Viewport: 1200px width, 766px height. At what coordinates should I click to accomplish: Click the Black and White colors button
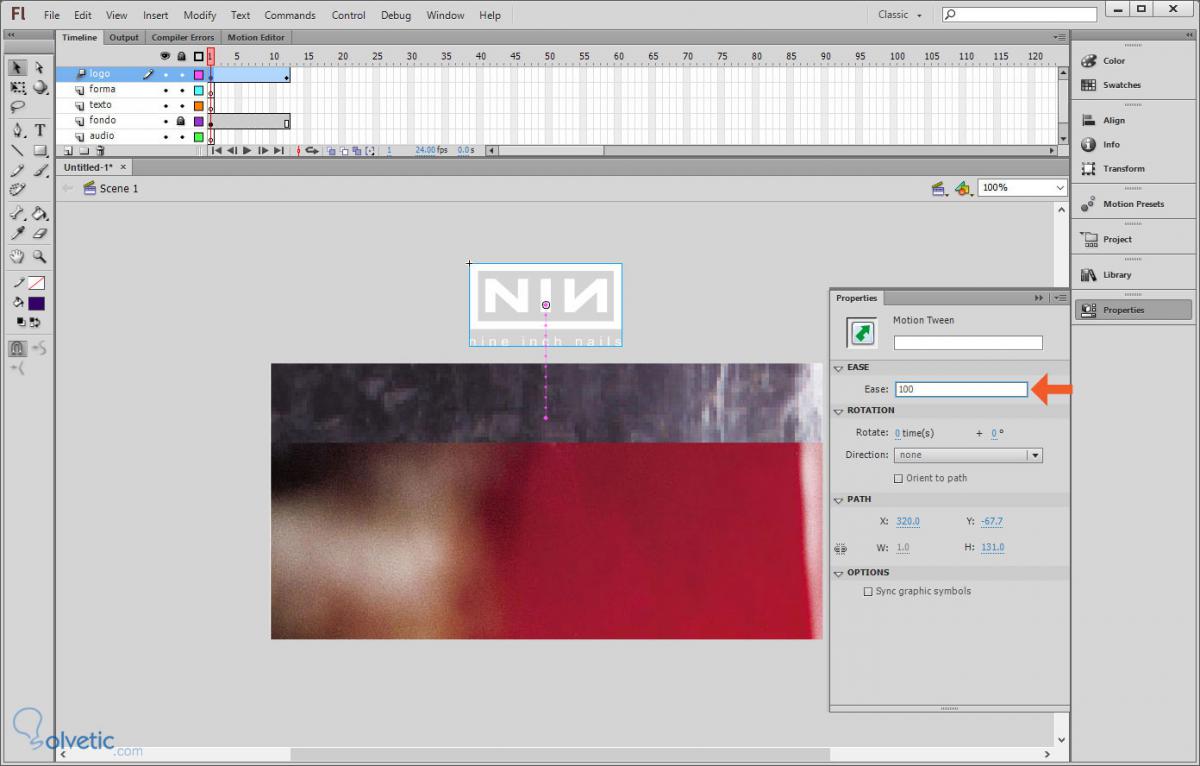point(21,322)
